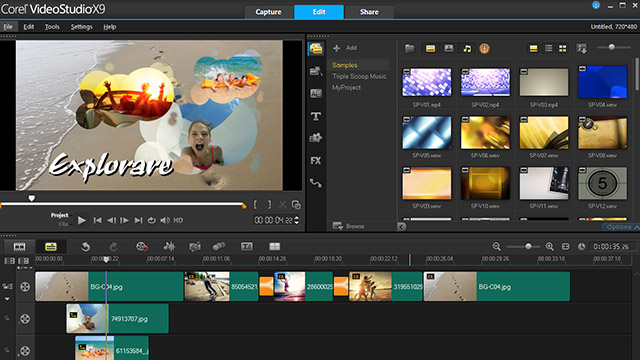Open the library Sort menu icon
Screen dimensions: 640x360
[x=581, y=49]
